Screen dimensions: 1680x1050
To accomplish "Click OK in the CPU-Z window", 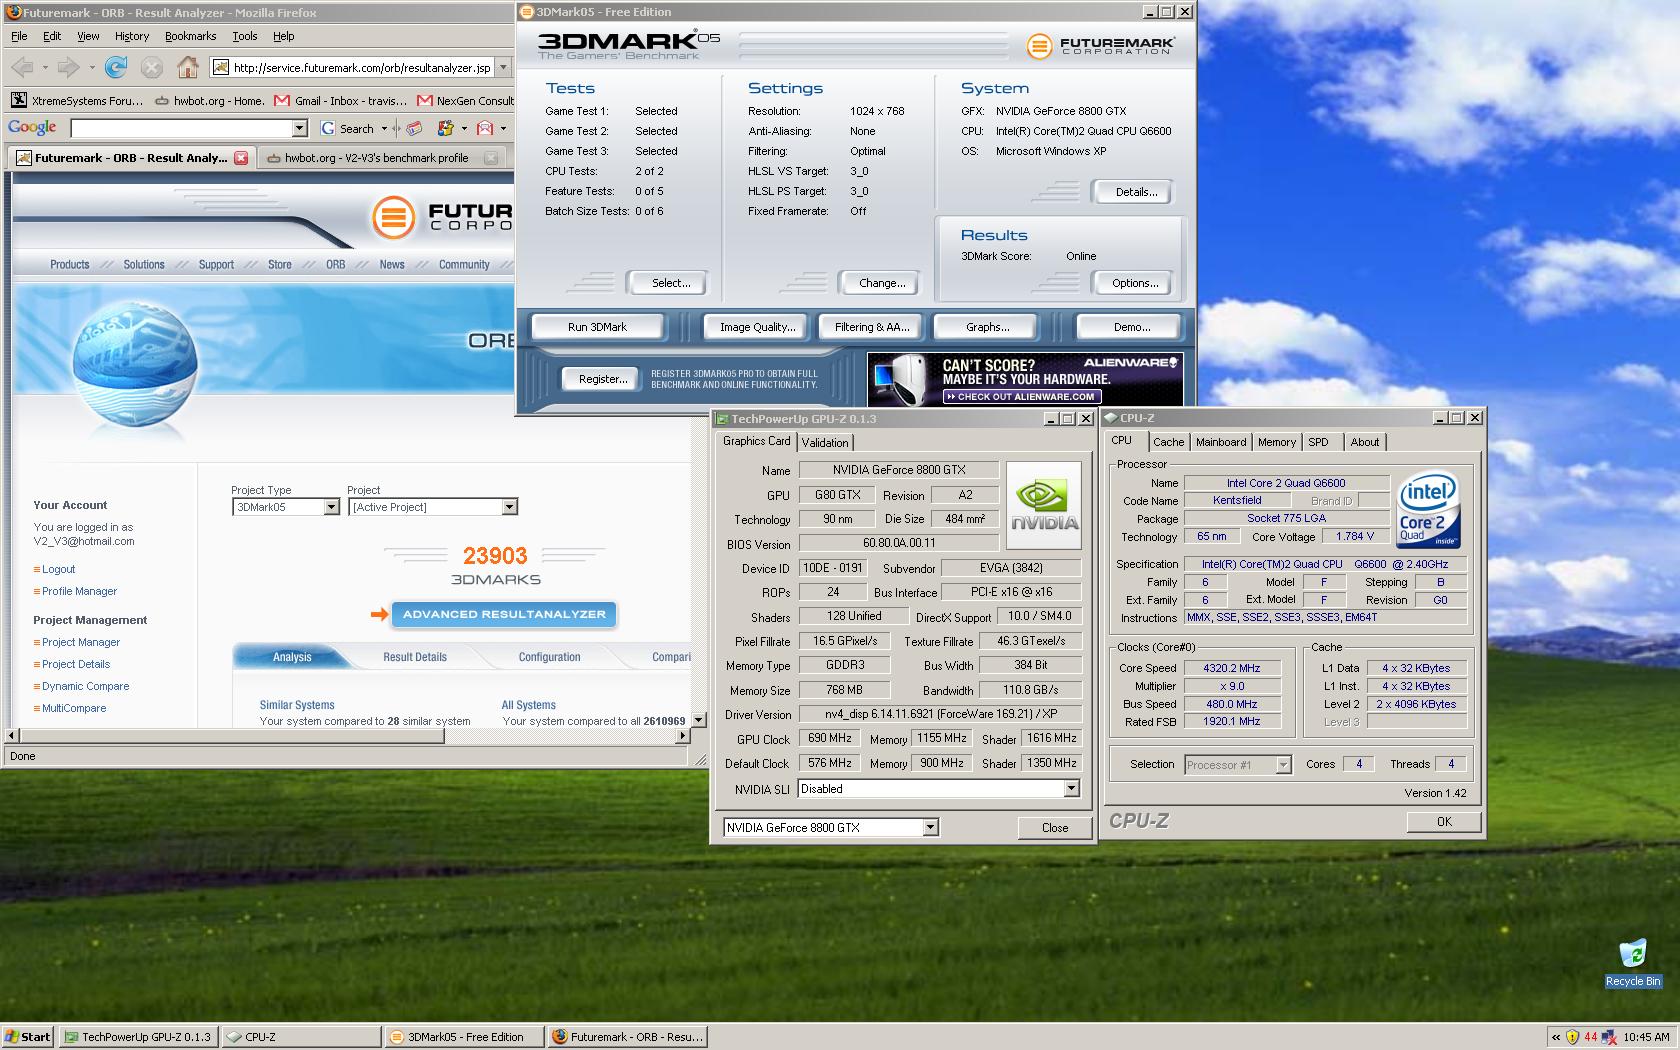I will tap(1444, 821).
